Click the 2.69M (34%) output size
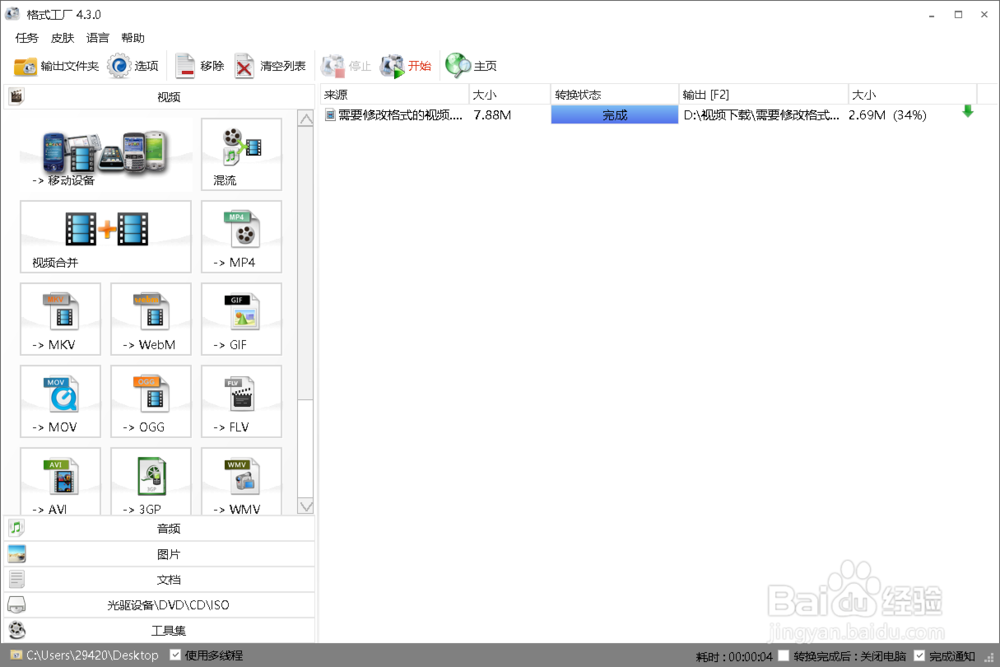The height and width of the screenshot is (667, 1000). coord(887,115)
